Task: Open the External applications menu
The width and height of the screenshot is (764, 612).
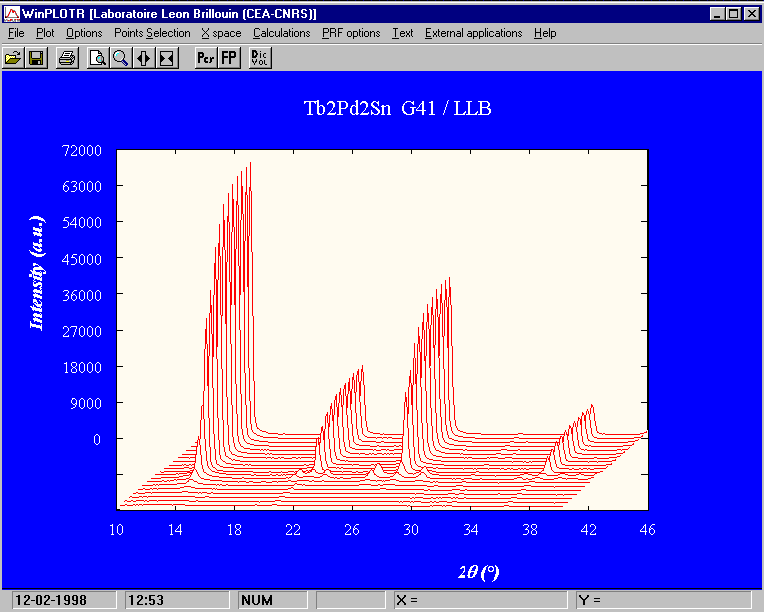Action: [473, 33]
